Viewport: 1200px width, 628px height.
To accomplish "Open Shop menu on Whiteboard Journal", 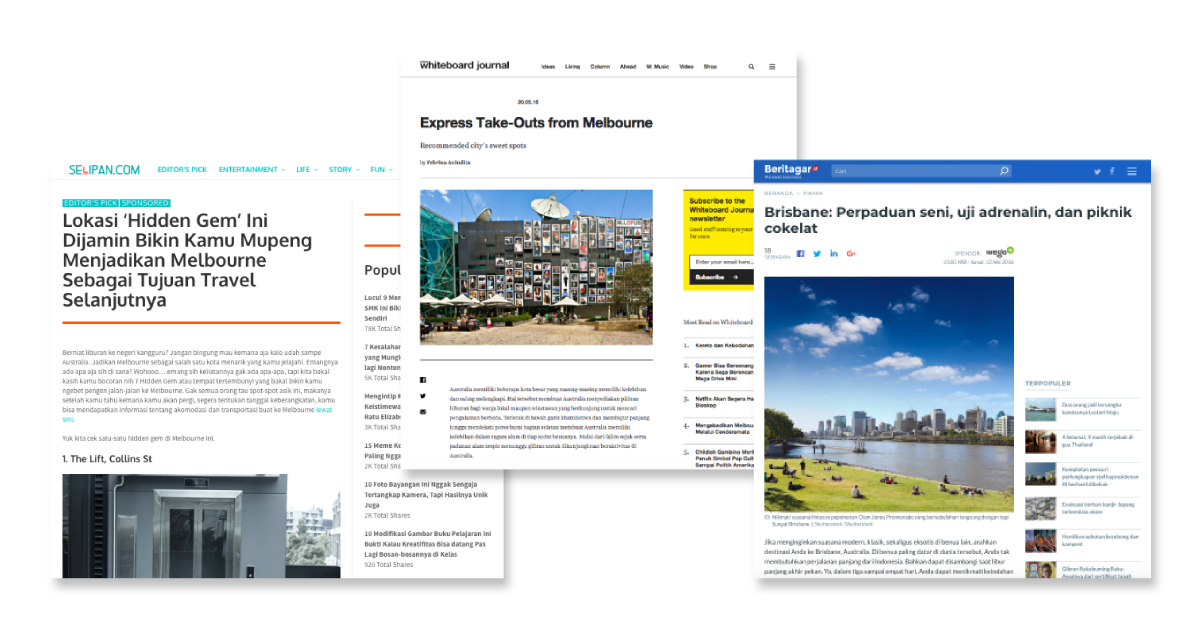I will (710, 67).
